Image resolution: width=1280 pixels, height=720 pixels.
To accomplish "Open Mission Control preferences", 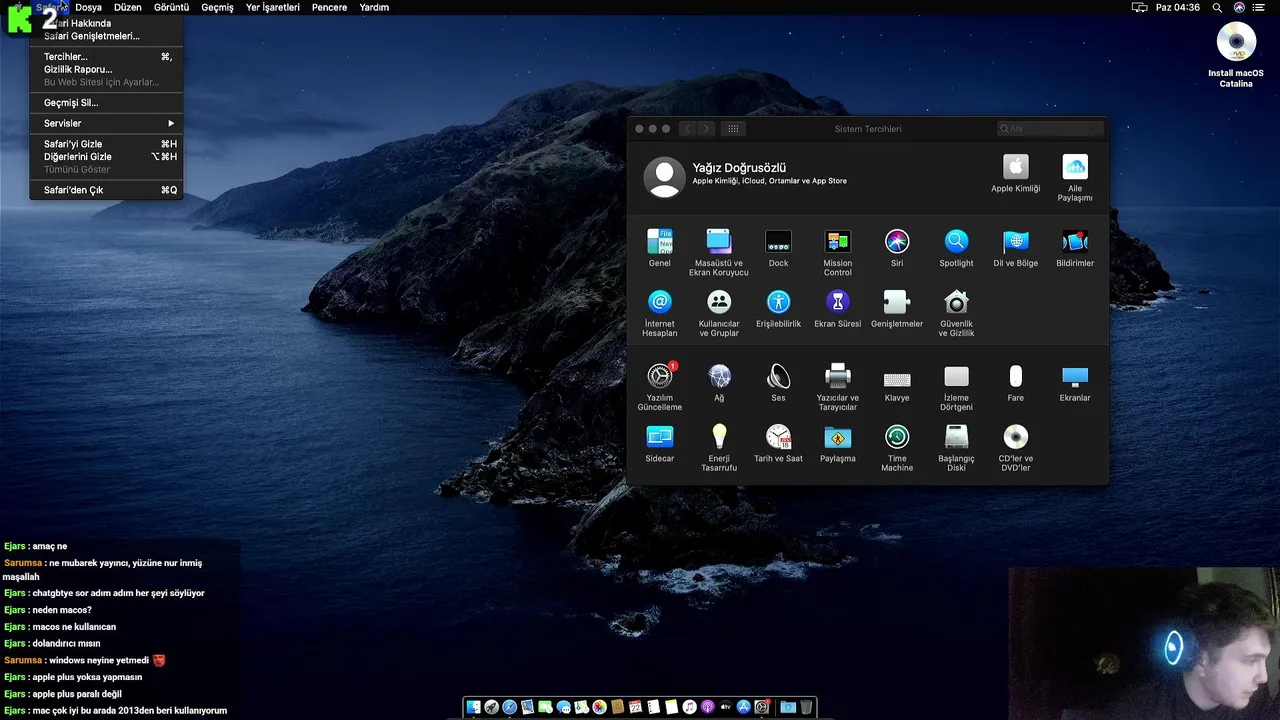I will click(x=838, y=253).
